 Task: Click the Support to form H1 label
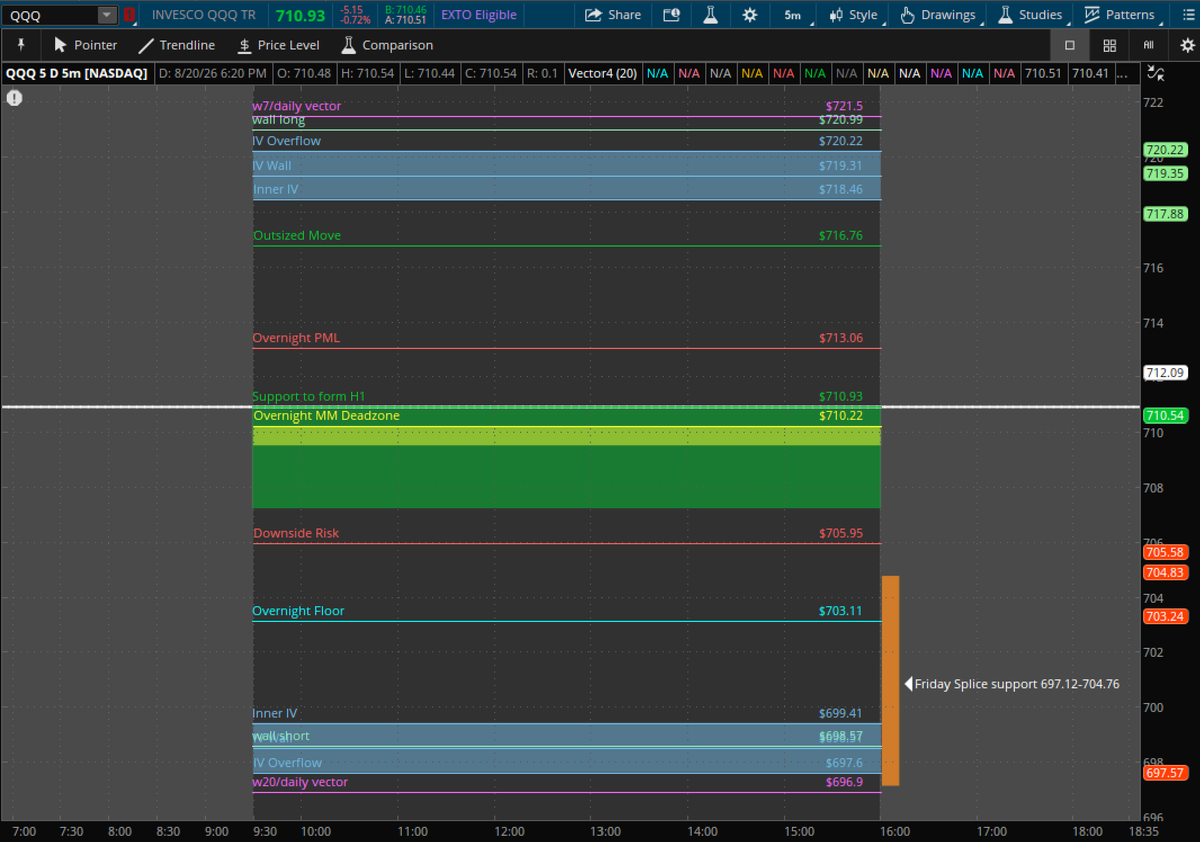coord(309,397)
